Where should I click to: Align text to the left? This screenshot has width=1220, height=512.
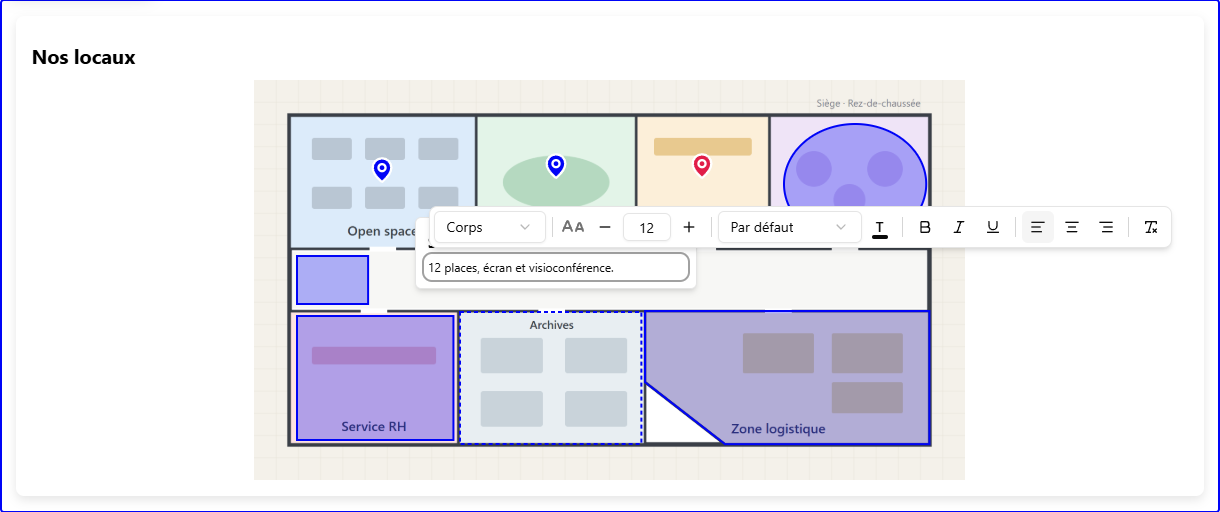(1038, 227)
